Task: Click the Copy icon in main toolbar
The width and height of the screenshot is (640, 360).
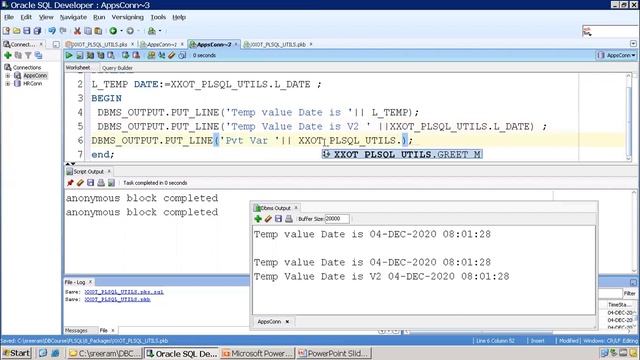Action: [x=88, y=31]
